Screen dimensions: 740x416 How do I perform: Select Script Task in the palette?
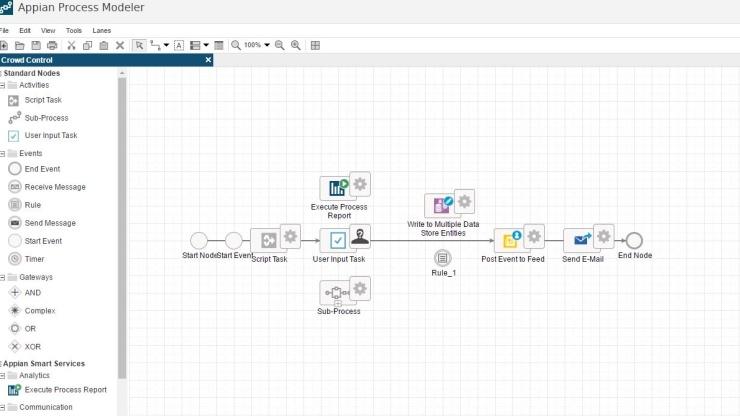35,100
